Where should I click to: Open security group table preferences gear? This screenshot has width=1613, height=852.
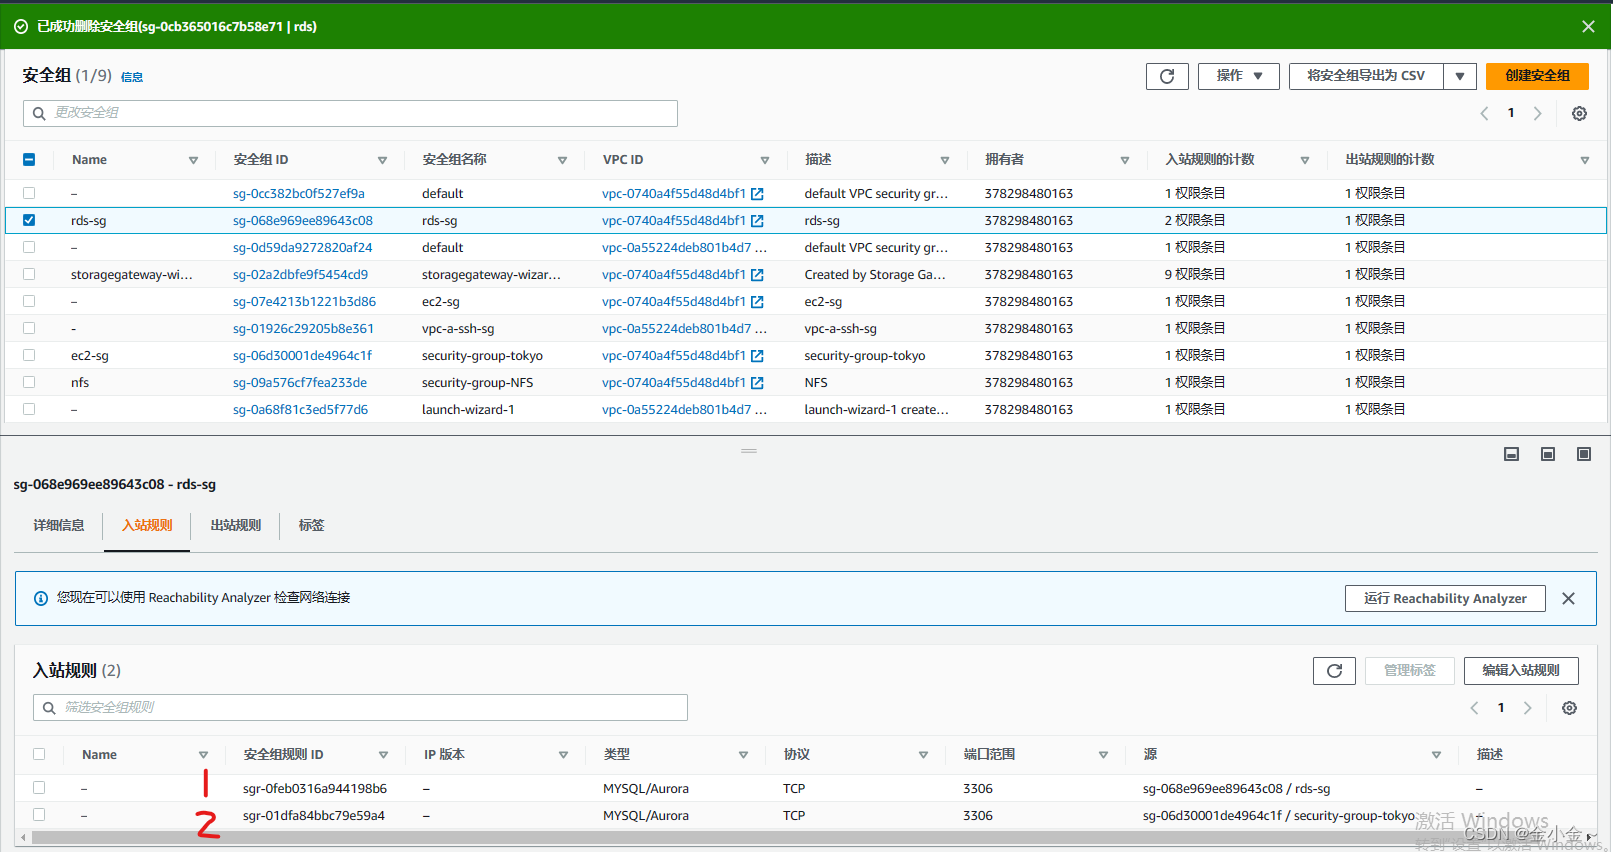1579,113
